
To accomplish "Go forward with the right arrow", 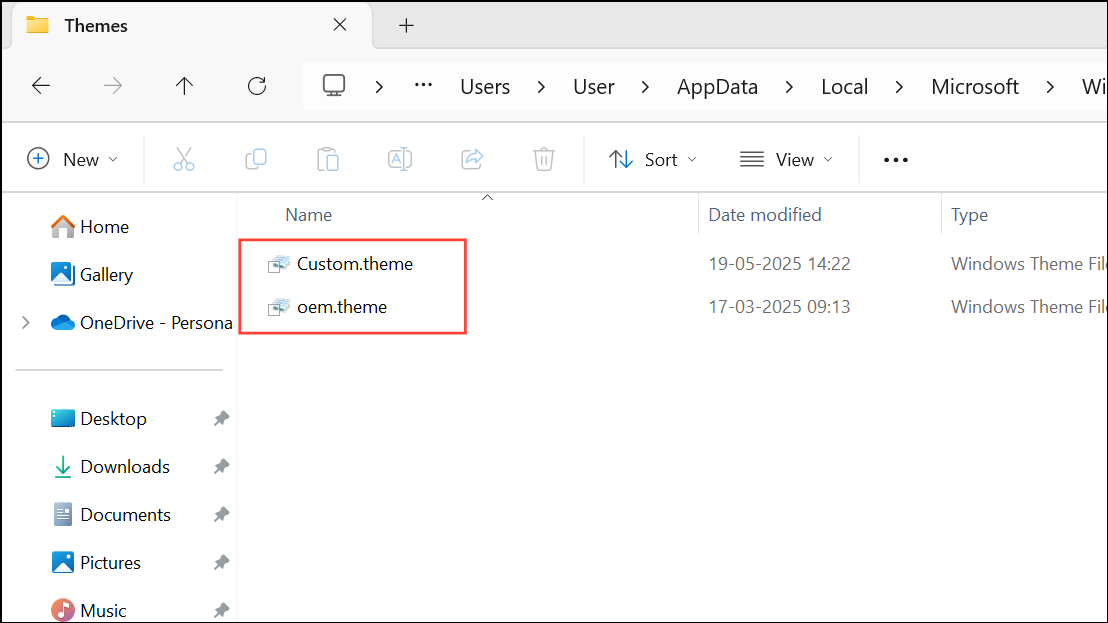I will point(113,86).
